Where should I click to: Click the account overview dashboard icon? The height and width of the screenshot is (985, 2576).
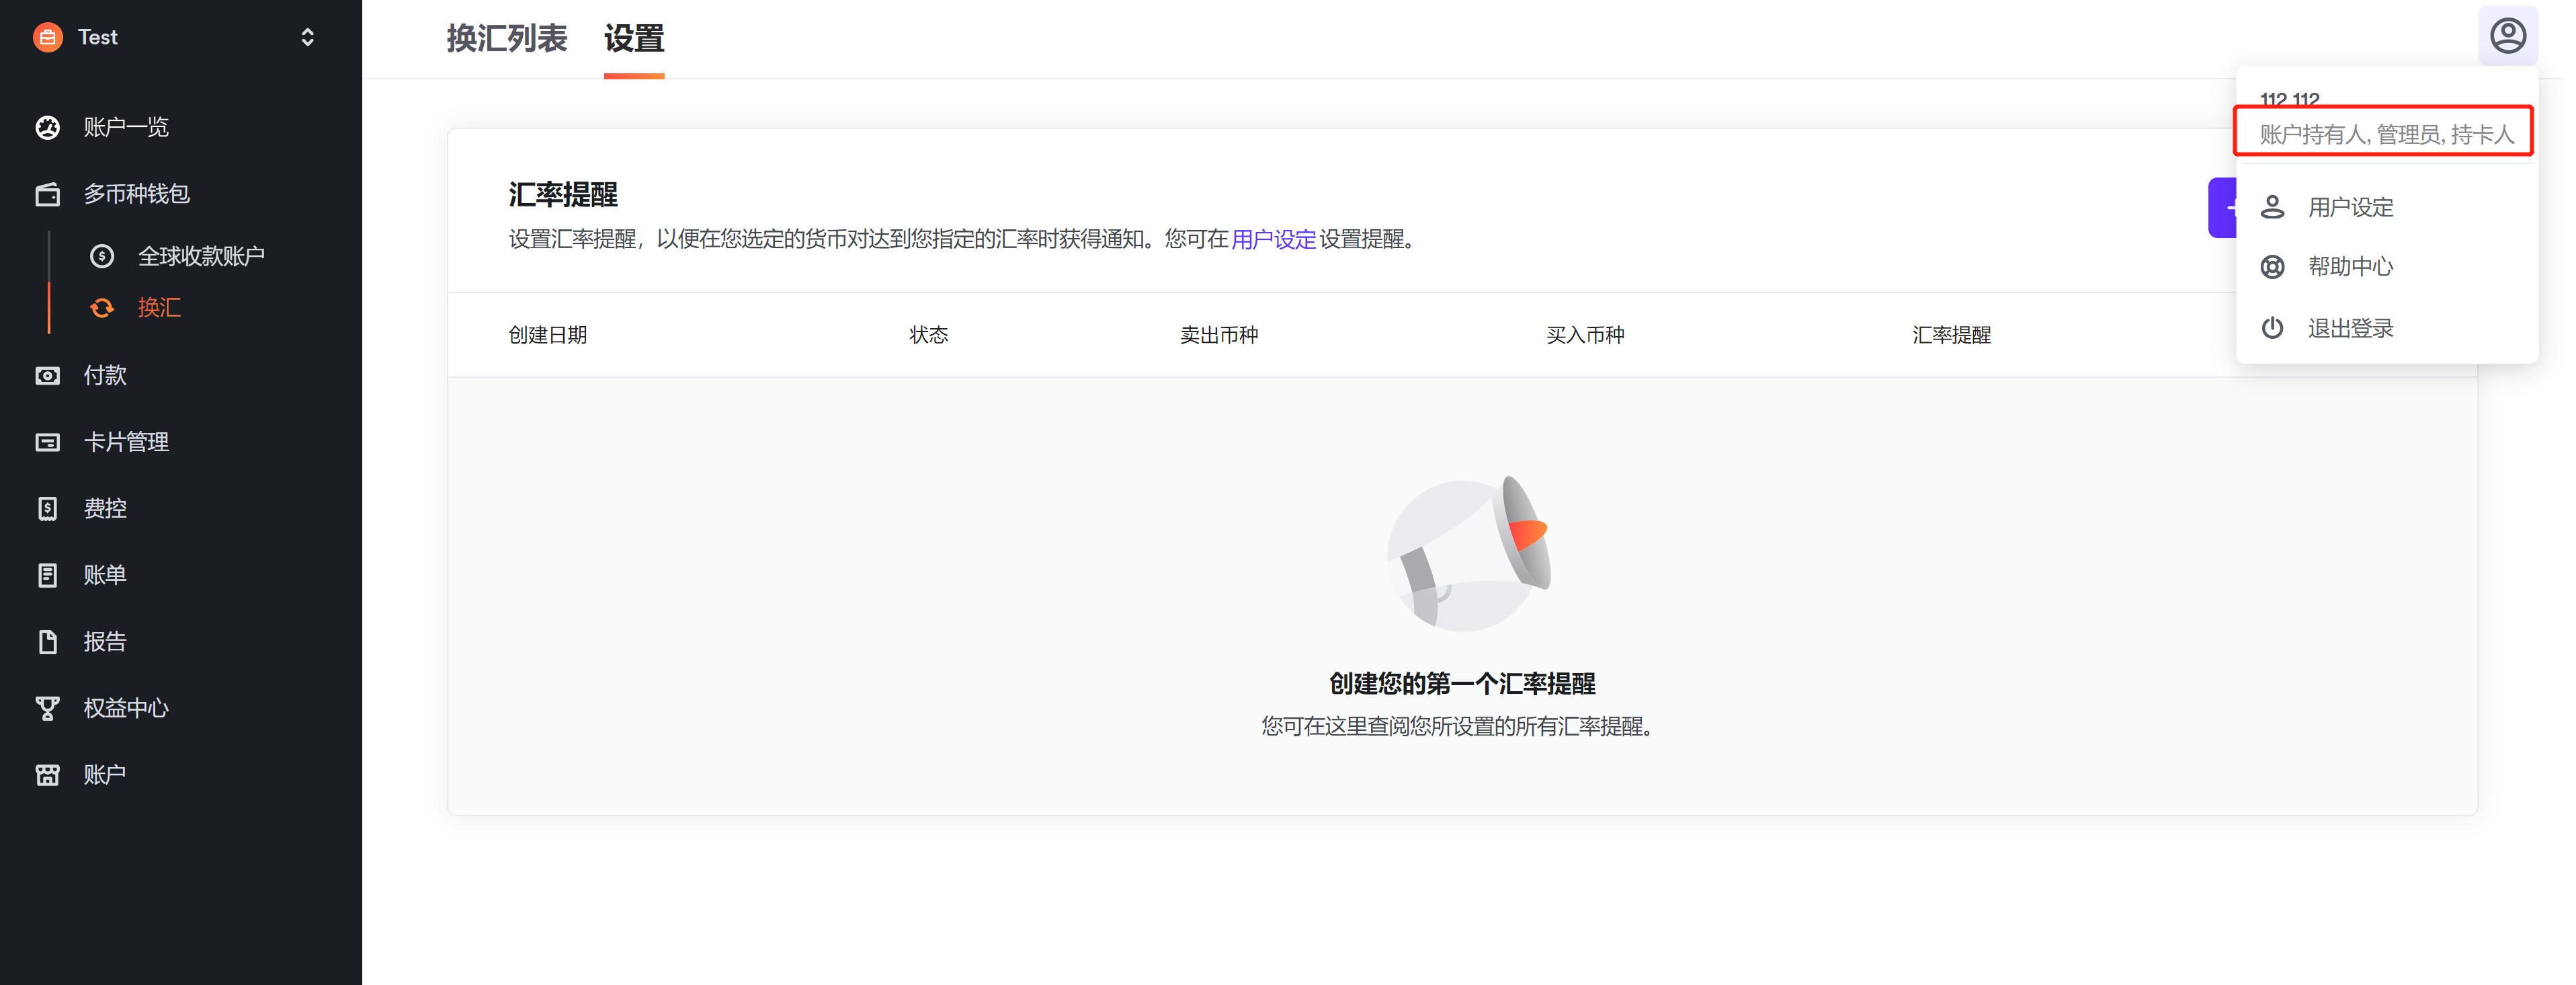47,127
